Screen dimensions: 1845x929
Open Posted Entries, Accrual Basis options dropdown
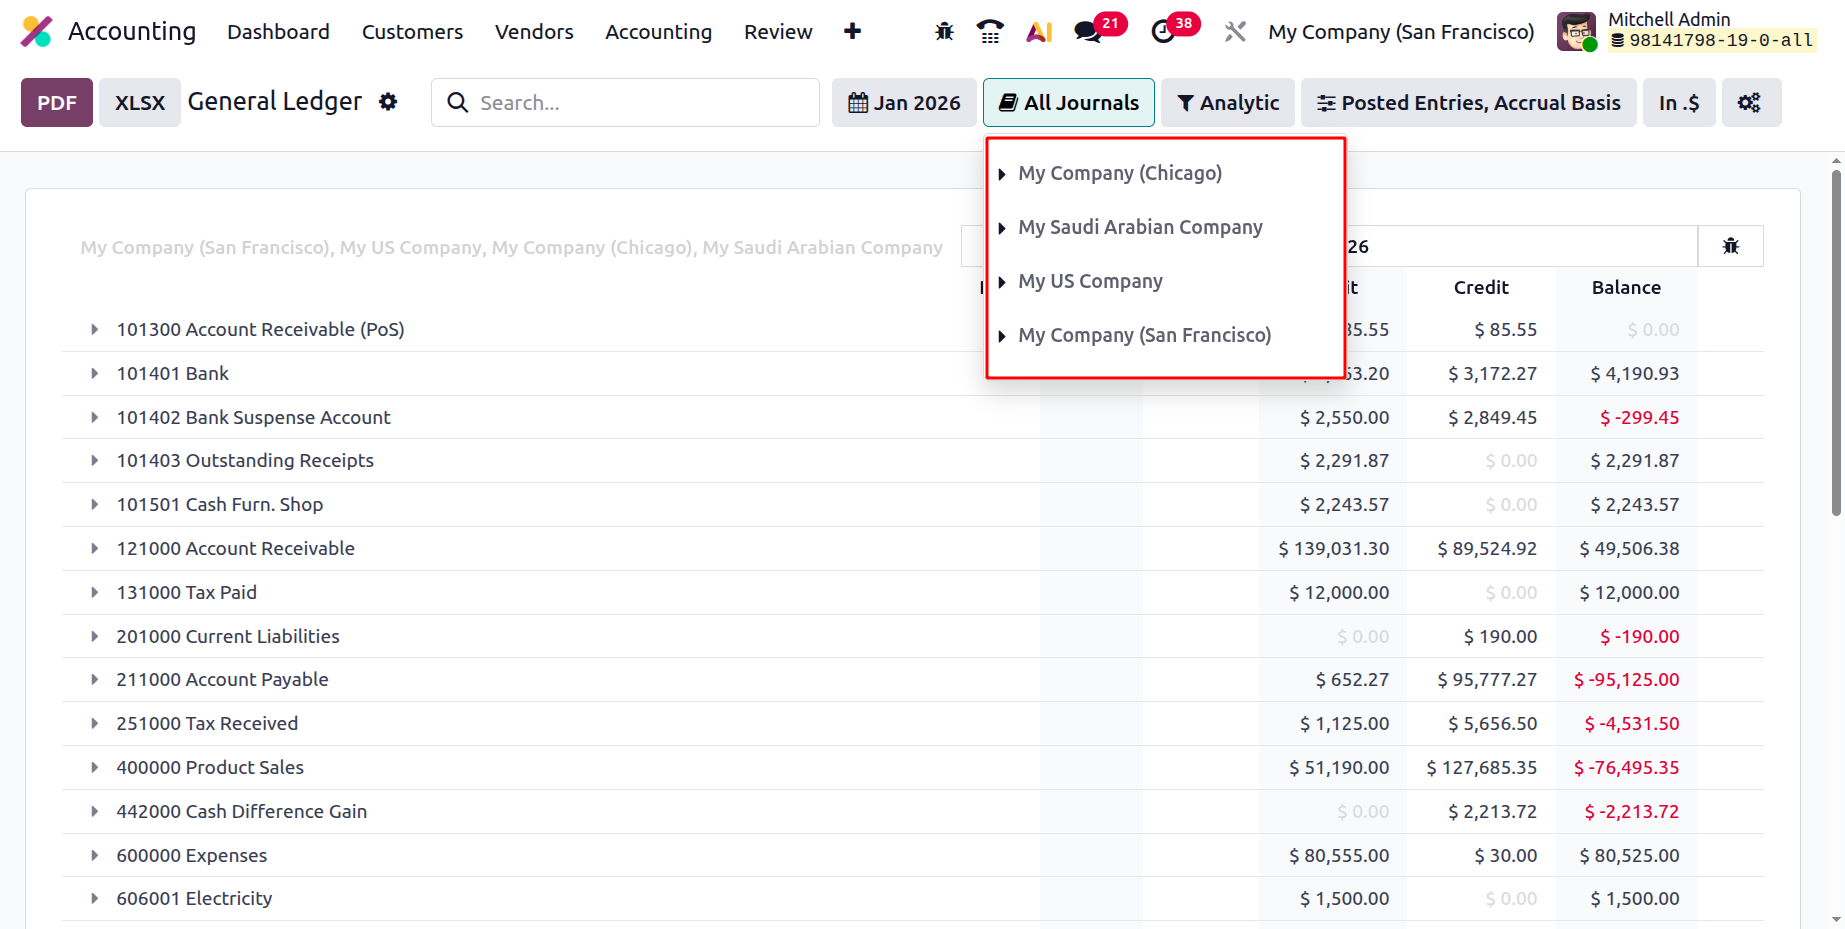pos(1468,102)
